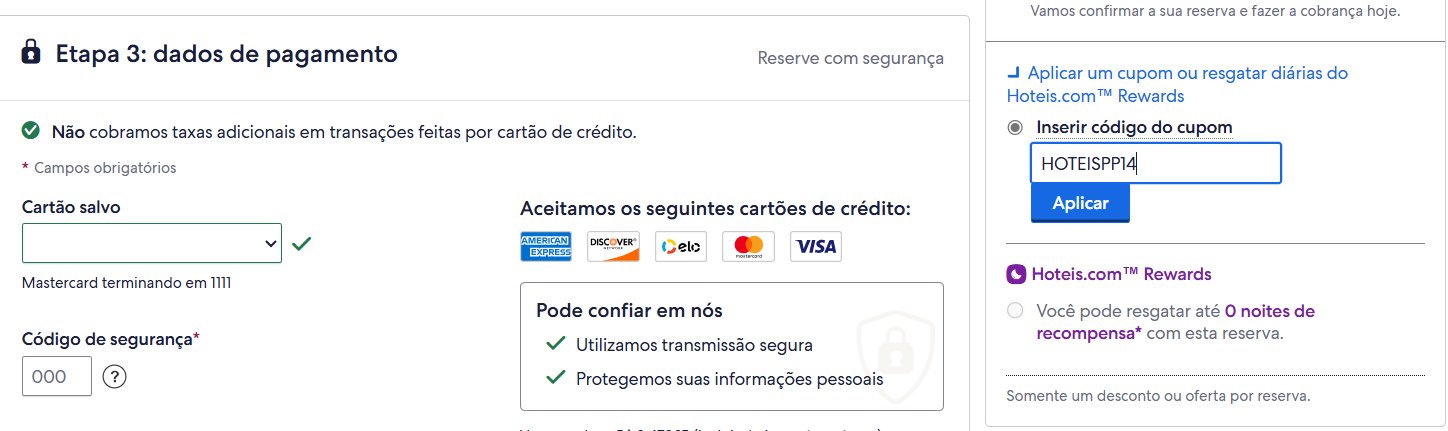Open the security code help question mark
Image resolution: width=1448 pixels, height=431 pixels.
click(114, 377)
